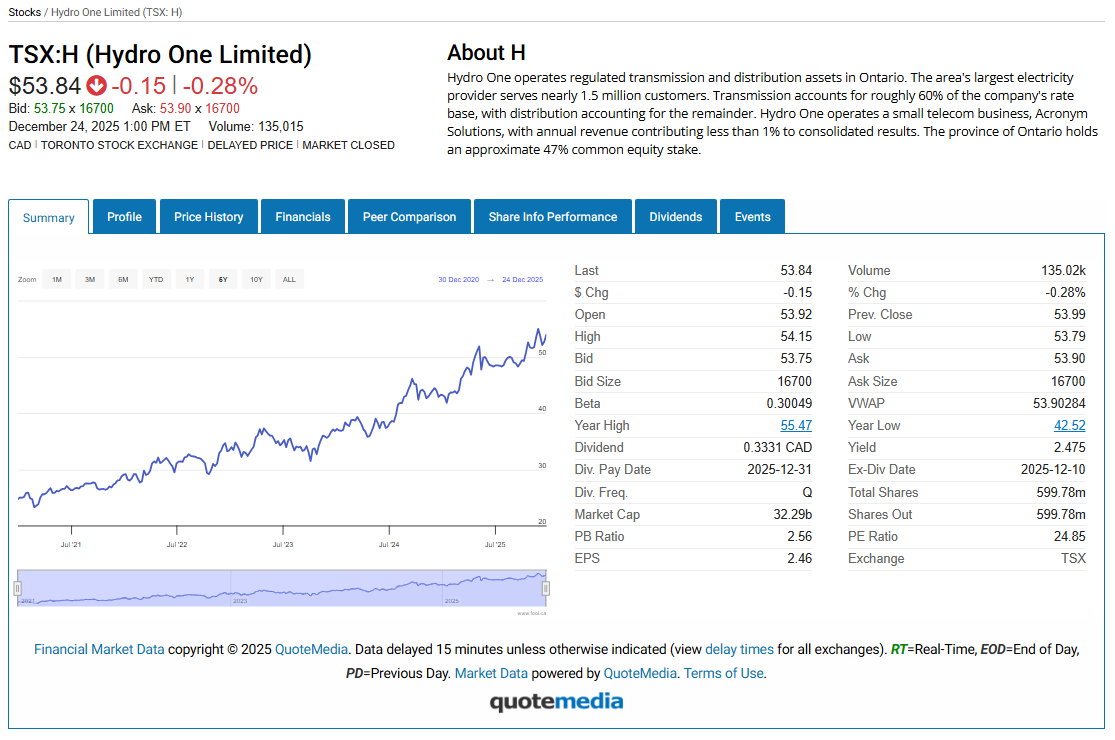Click the red down-arrow price change icon
This screenshot has height=740, width=1115.
click(96, 86)
